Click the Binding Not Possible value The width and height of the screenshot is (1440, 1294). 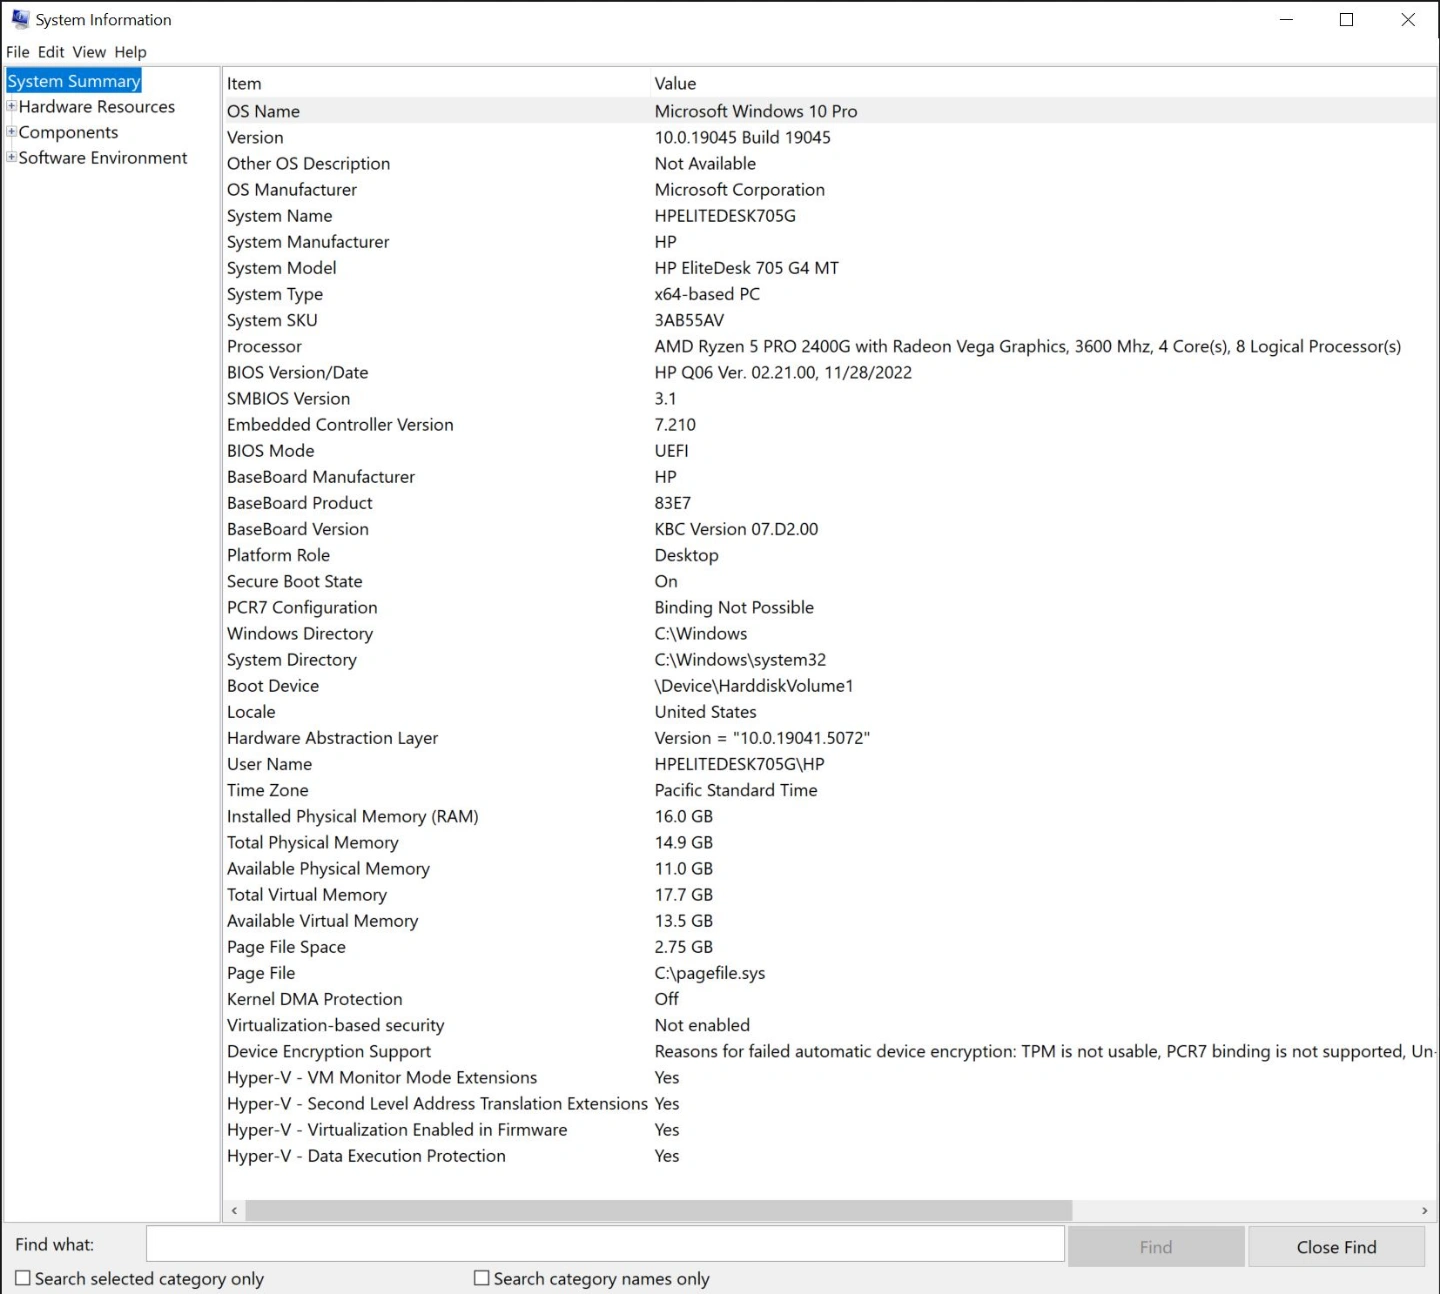click(x=734, y=607)
